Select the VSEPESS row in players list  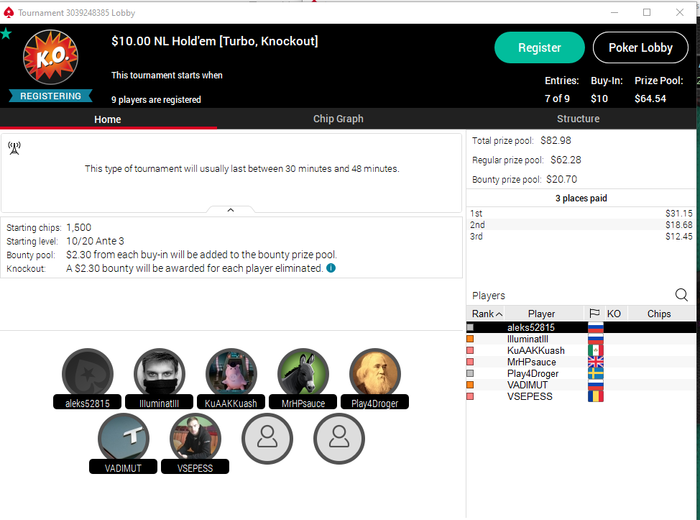pyautogui.click(x=580, y=396)
